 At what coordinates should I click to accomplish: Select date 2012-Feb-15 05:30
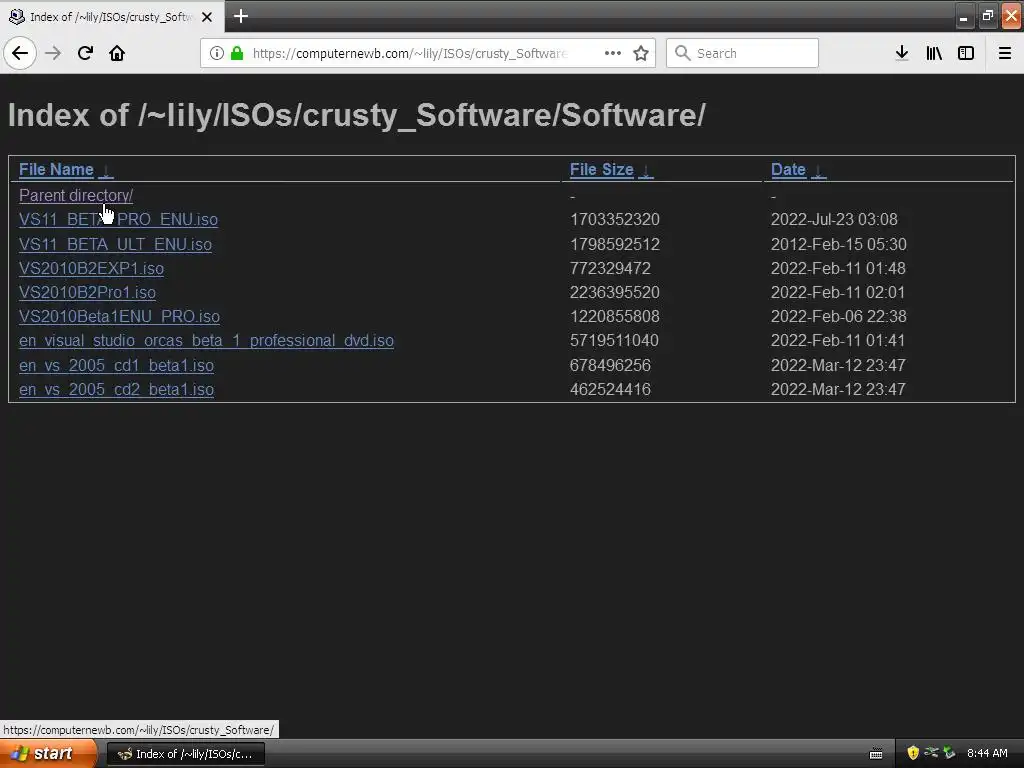click(x=839, y=244)
